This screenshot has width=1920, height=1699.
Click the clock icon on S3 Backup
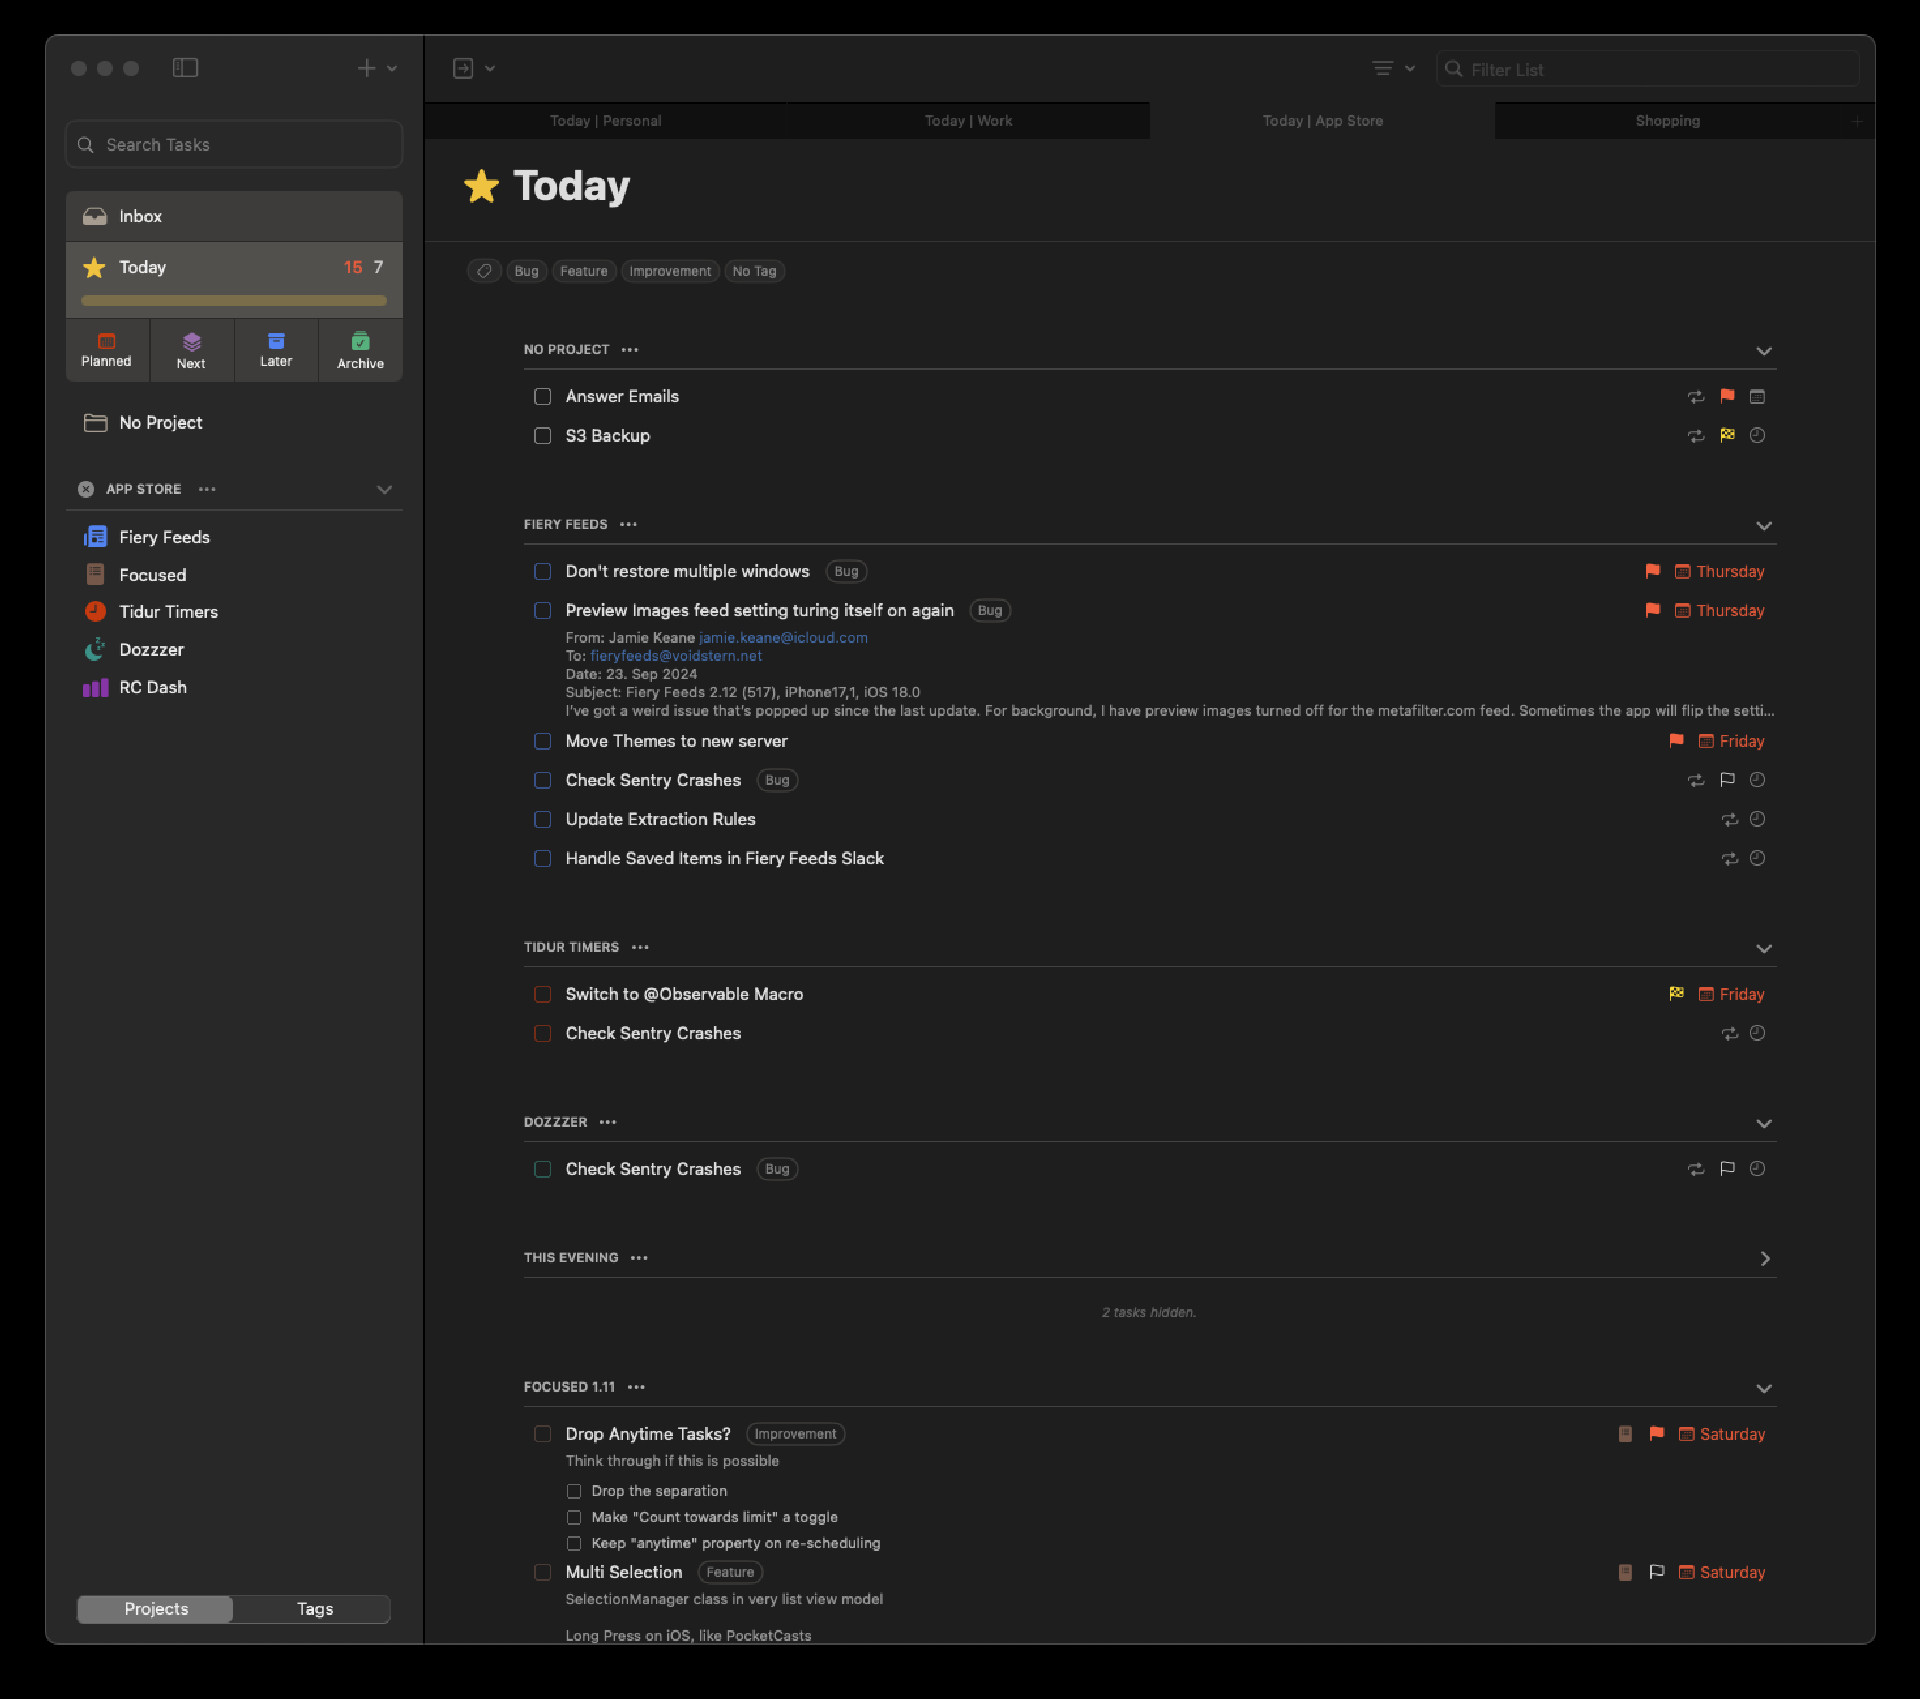[x=1757, y=435]
